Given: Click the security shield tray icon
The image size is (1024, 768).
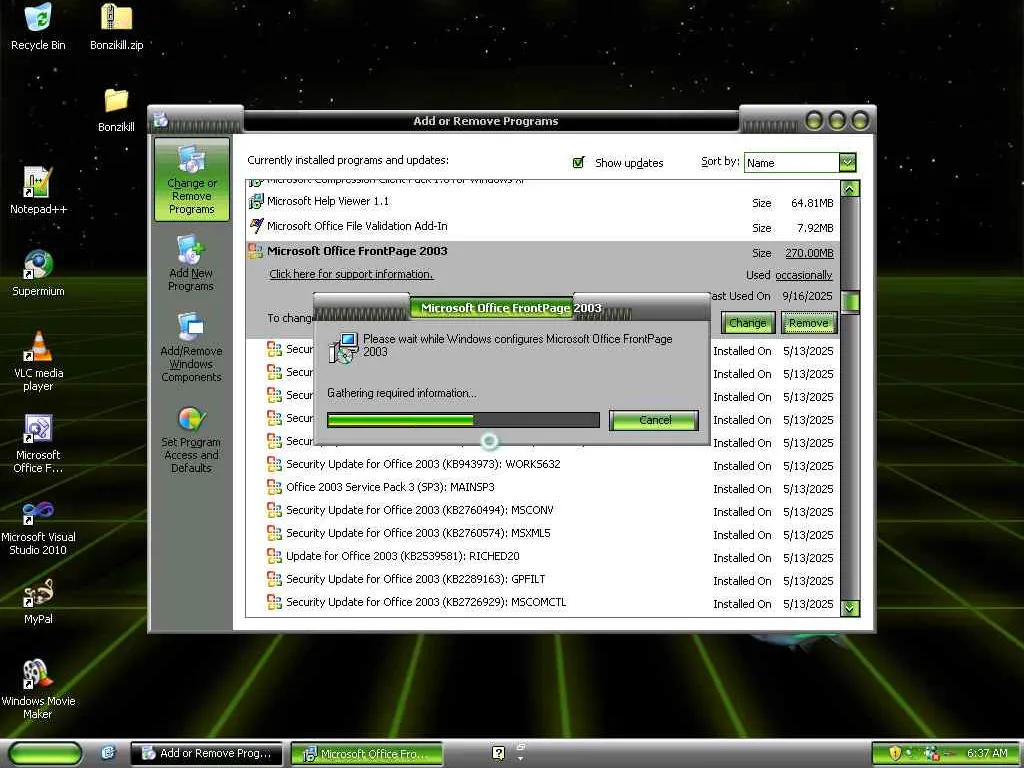Looking at the screenshot, I should click(x=895, y=753).
